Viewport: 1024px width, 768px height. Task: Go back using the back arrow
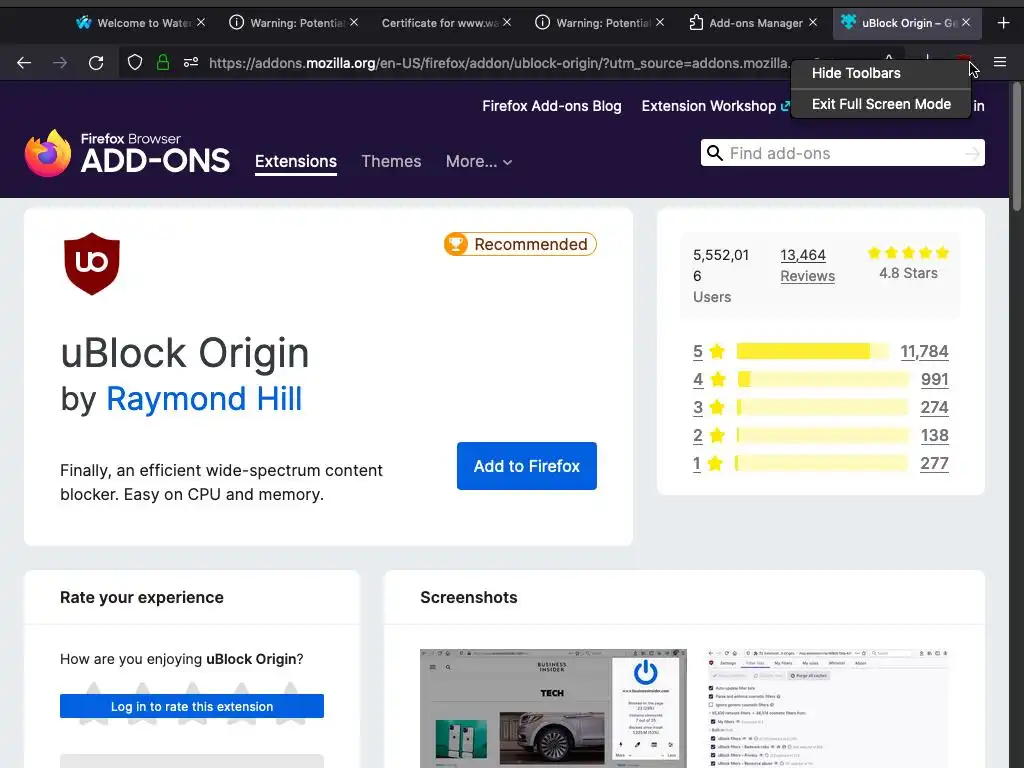pos(24,63)
